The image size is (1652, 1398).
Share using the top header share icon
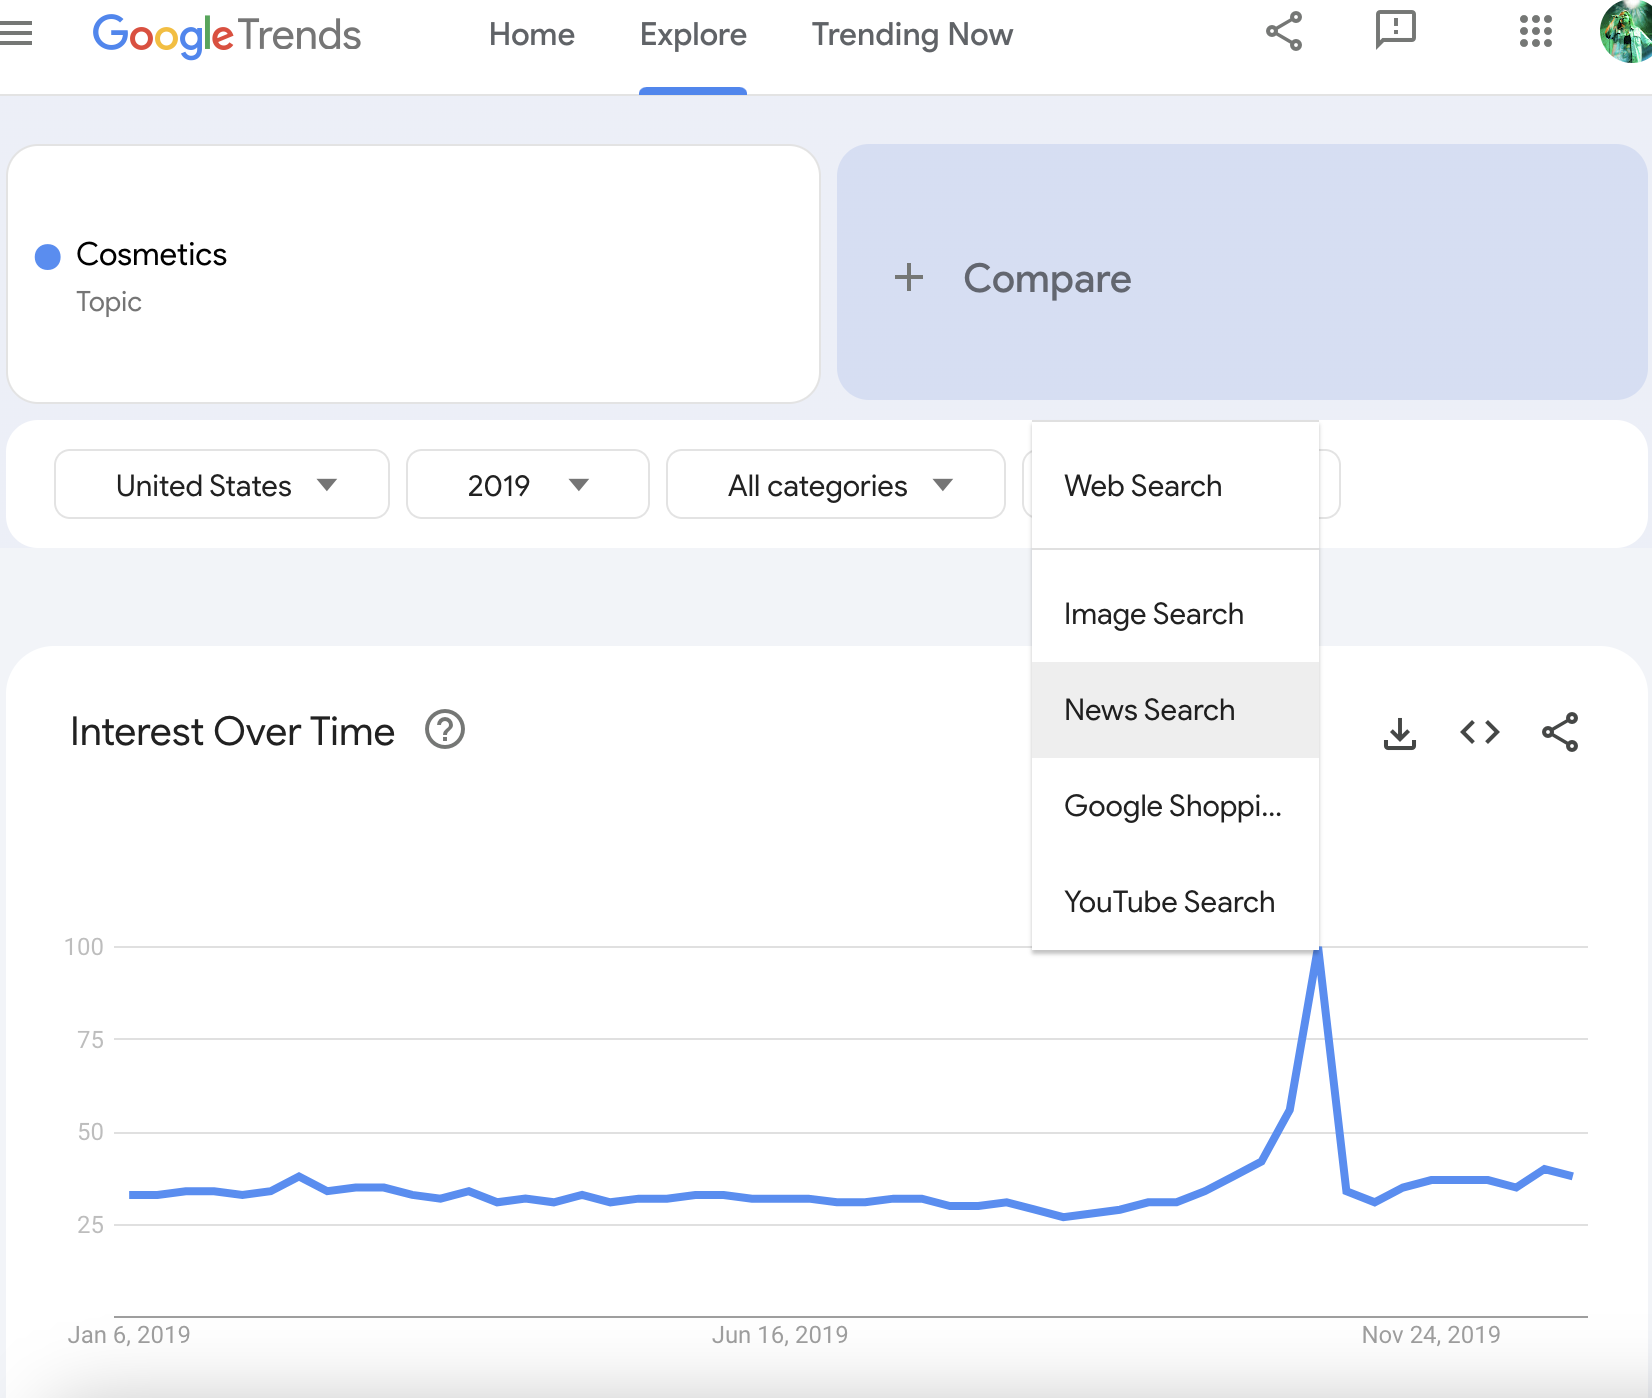(1284, 31)
